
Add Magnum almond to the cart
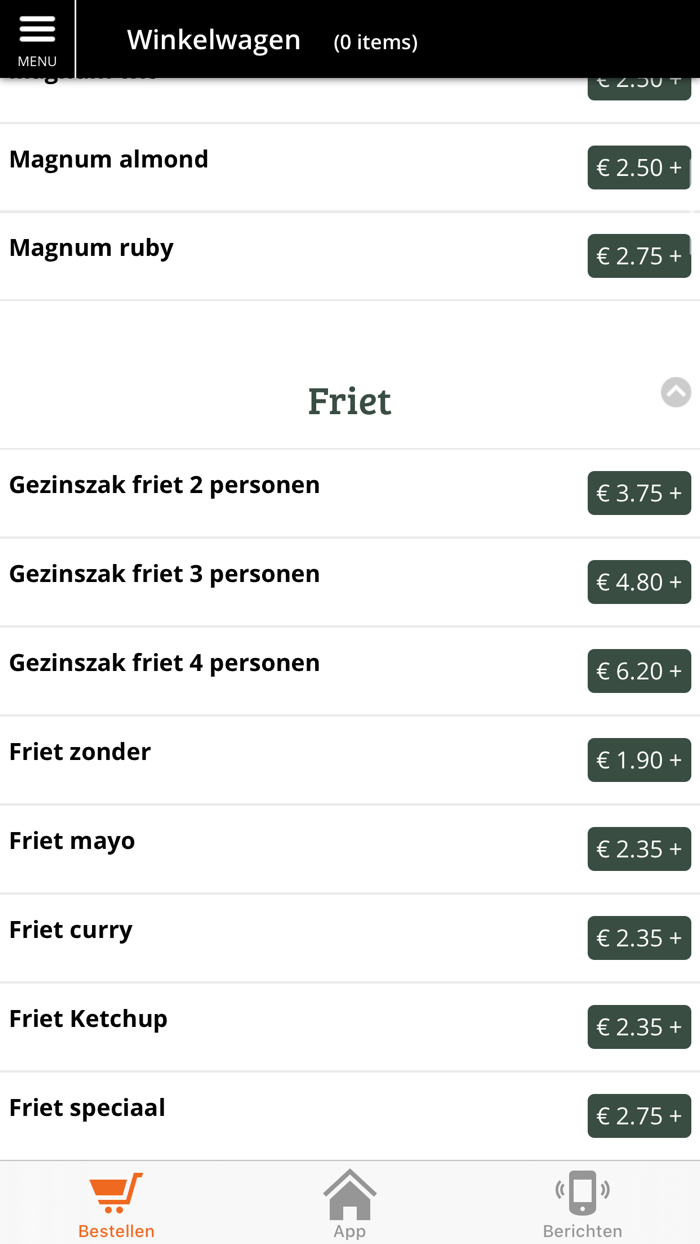coord(639,167)
